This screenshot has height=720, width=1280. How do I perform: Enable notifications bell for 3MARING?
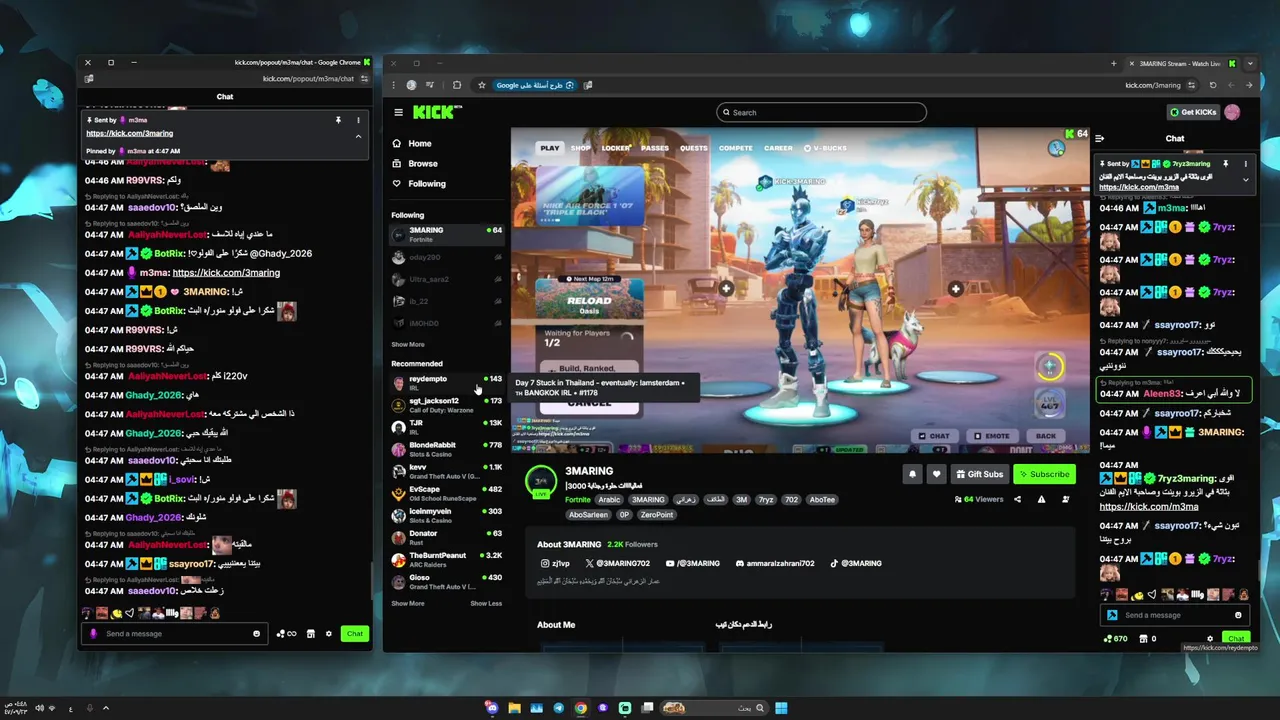coord(912,474)
